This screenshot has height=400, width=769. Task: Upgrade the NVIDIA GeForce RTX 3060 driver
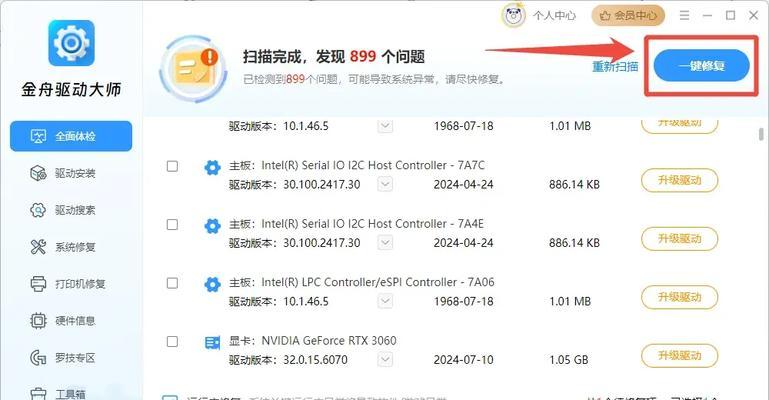tap(679, 354)
